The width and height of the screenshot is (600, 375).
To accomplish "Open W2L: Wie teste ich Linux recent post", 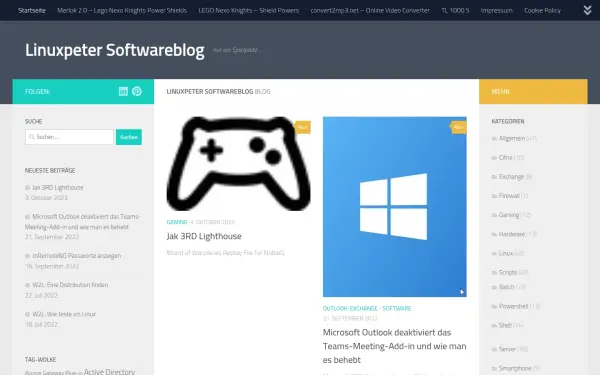I will tap(64, 314).
